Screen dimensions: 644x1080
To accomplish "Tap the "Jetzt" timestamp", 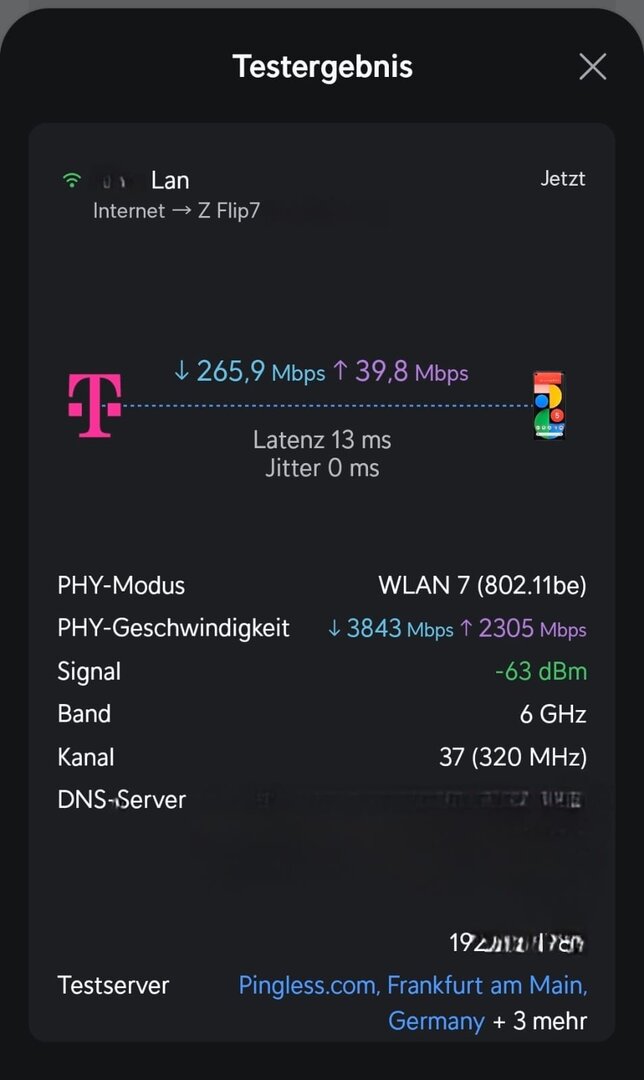I will [562, 180].
